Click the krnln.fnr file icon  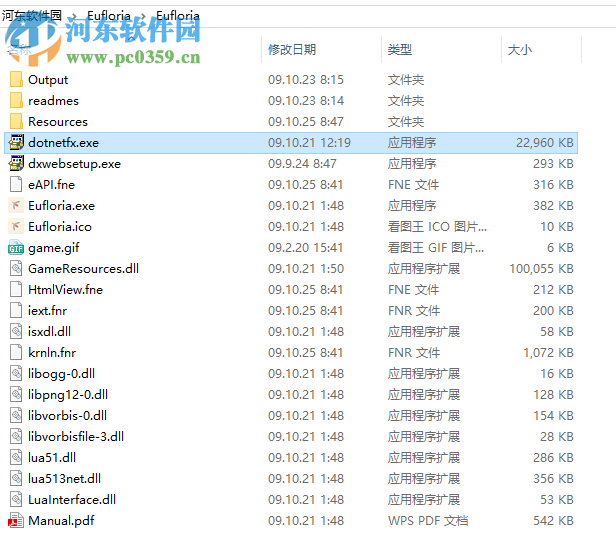[16, 353]
